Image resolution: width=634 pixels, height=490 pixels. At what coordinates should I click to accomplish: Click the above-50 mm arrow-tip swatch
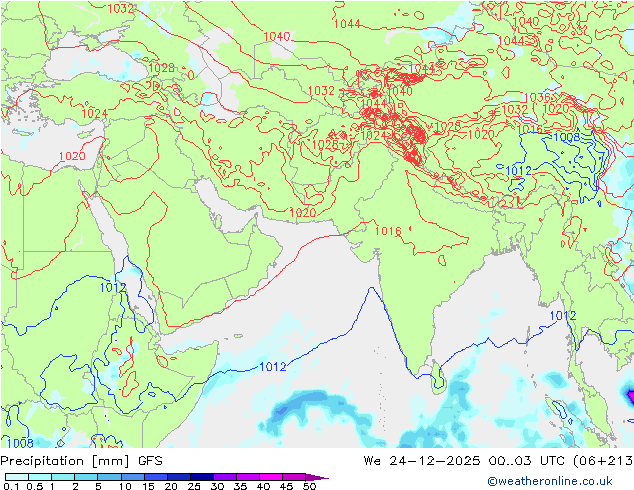(x=317, y=477)
